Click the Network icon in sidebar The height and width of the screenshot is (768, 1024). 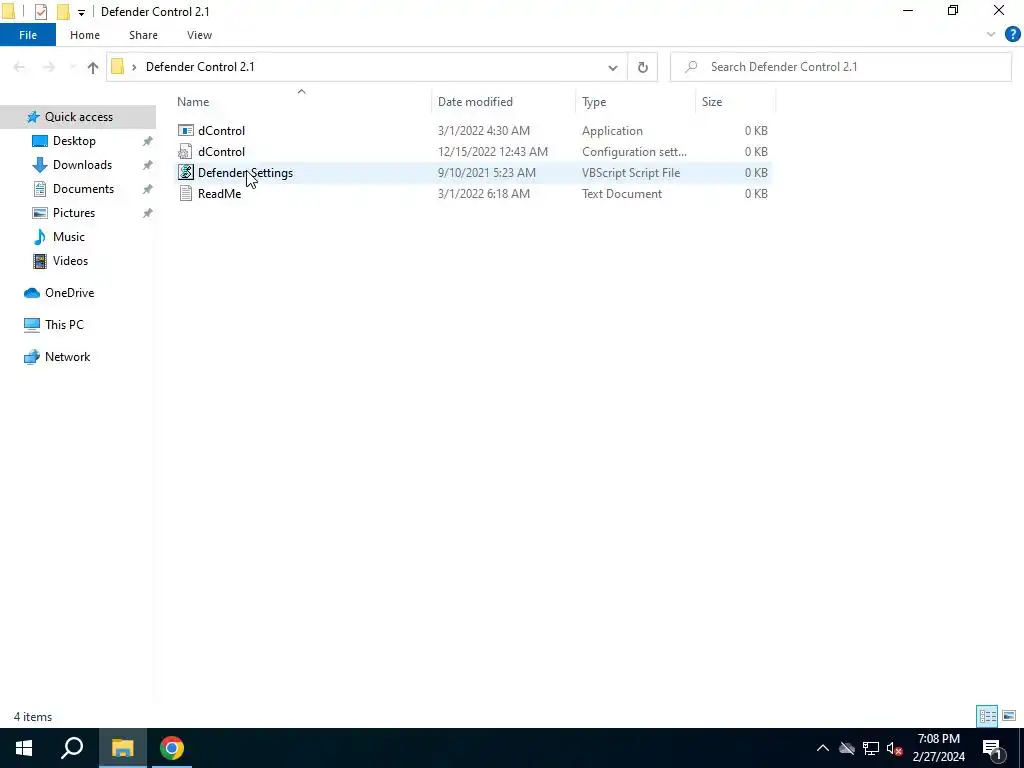pyautogui.click(x=31, y=357)
